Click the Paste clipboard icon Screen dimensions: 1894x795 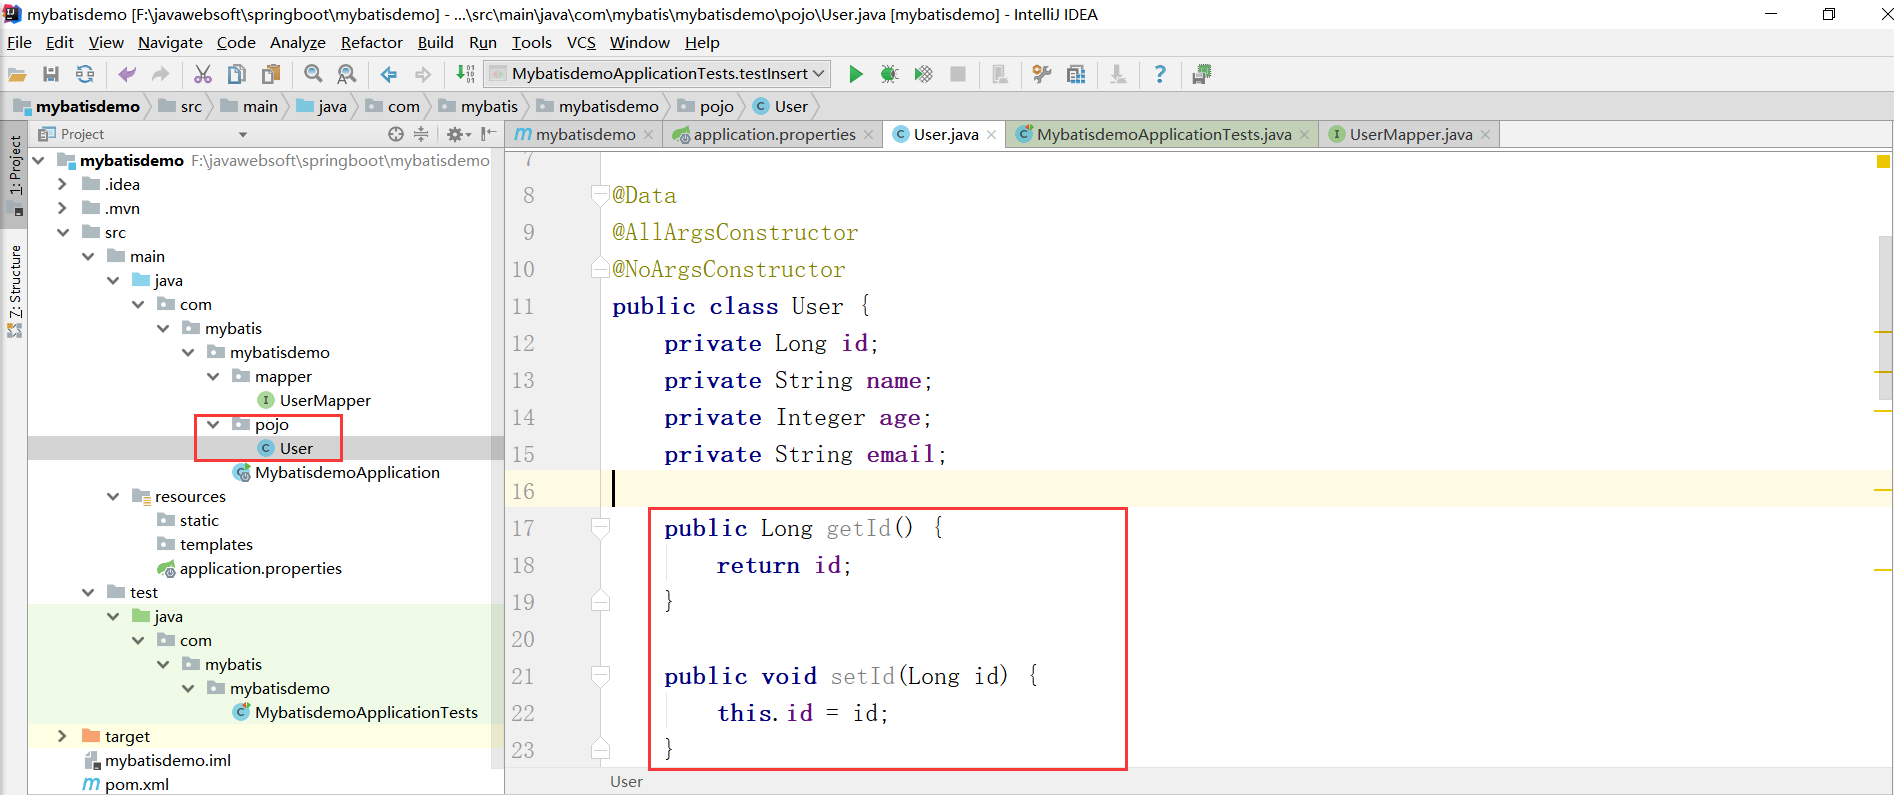(x=271, y=74)
